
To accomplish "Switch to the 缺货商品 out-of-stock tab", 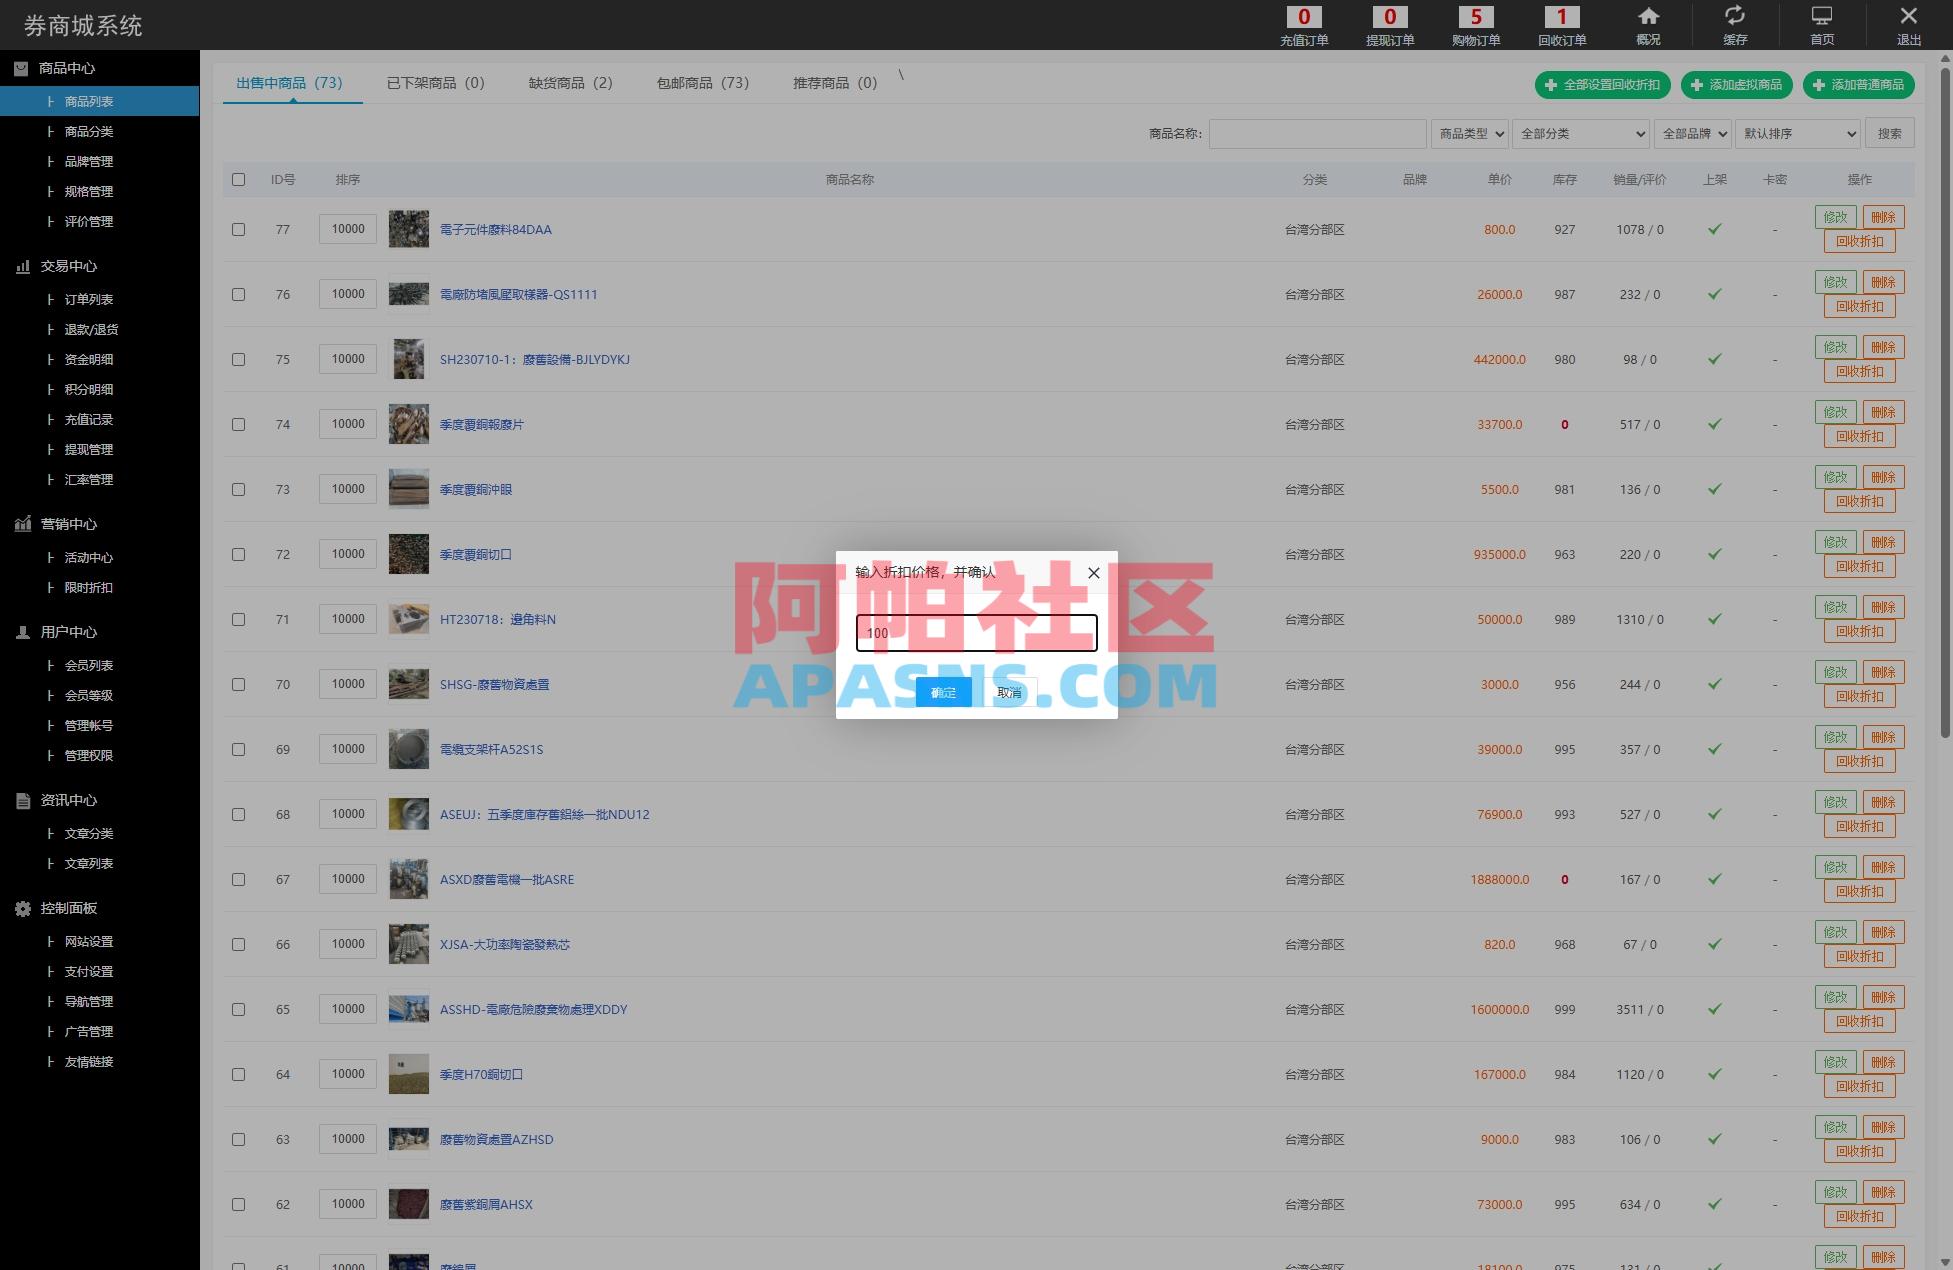I will point(569,83).
